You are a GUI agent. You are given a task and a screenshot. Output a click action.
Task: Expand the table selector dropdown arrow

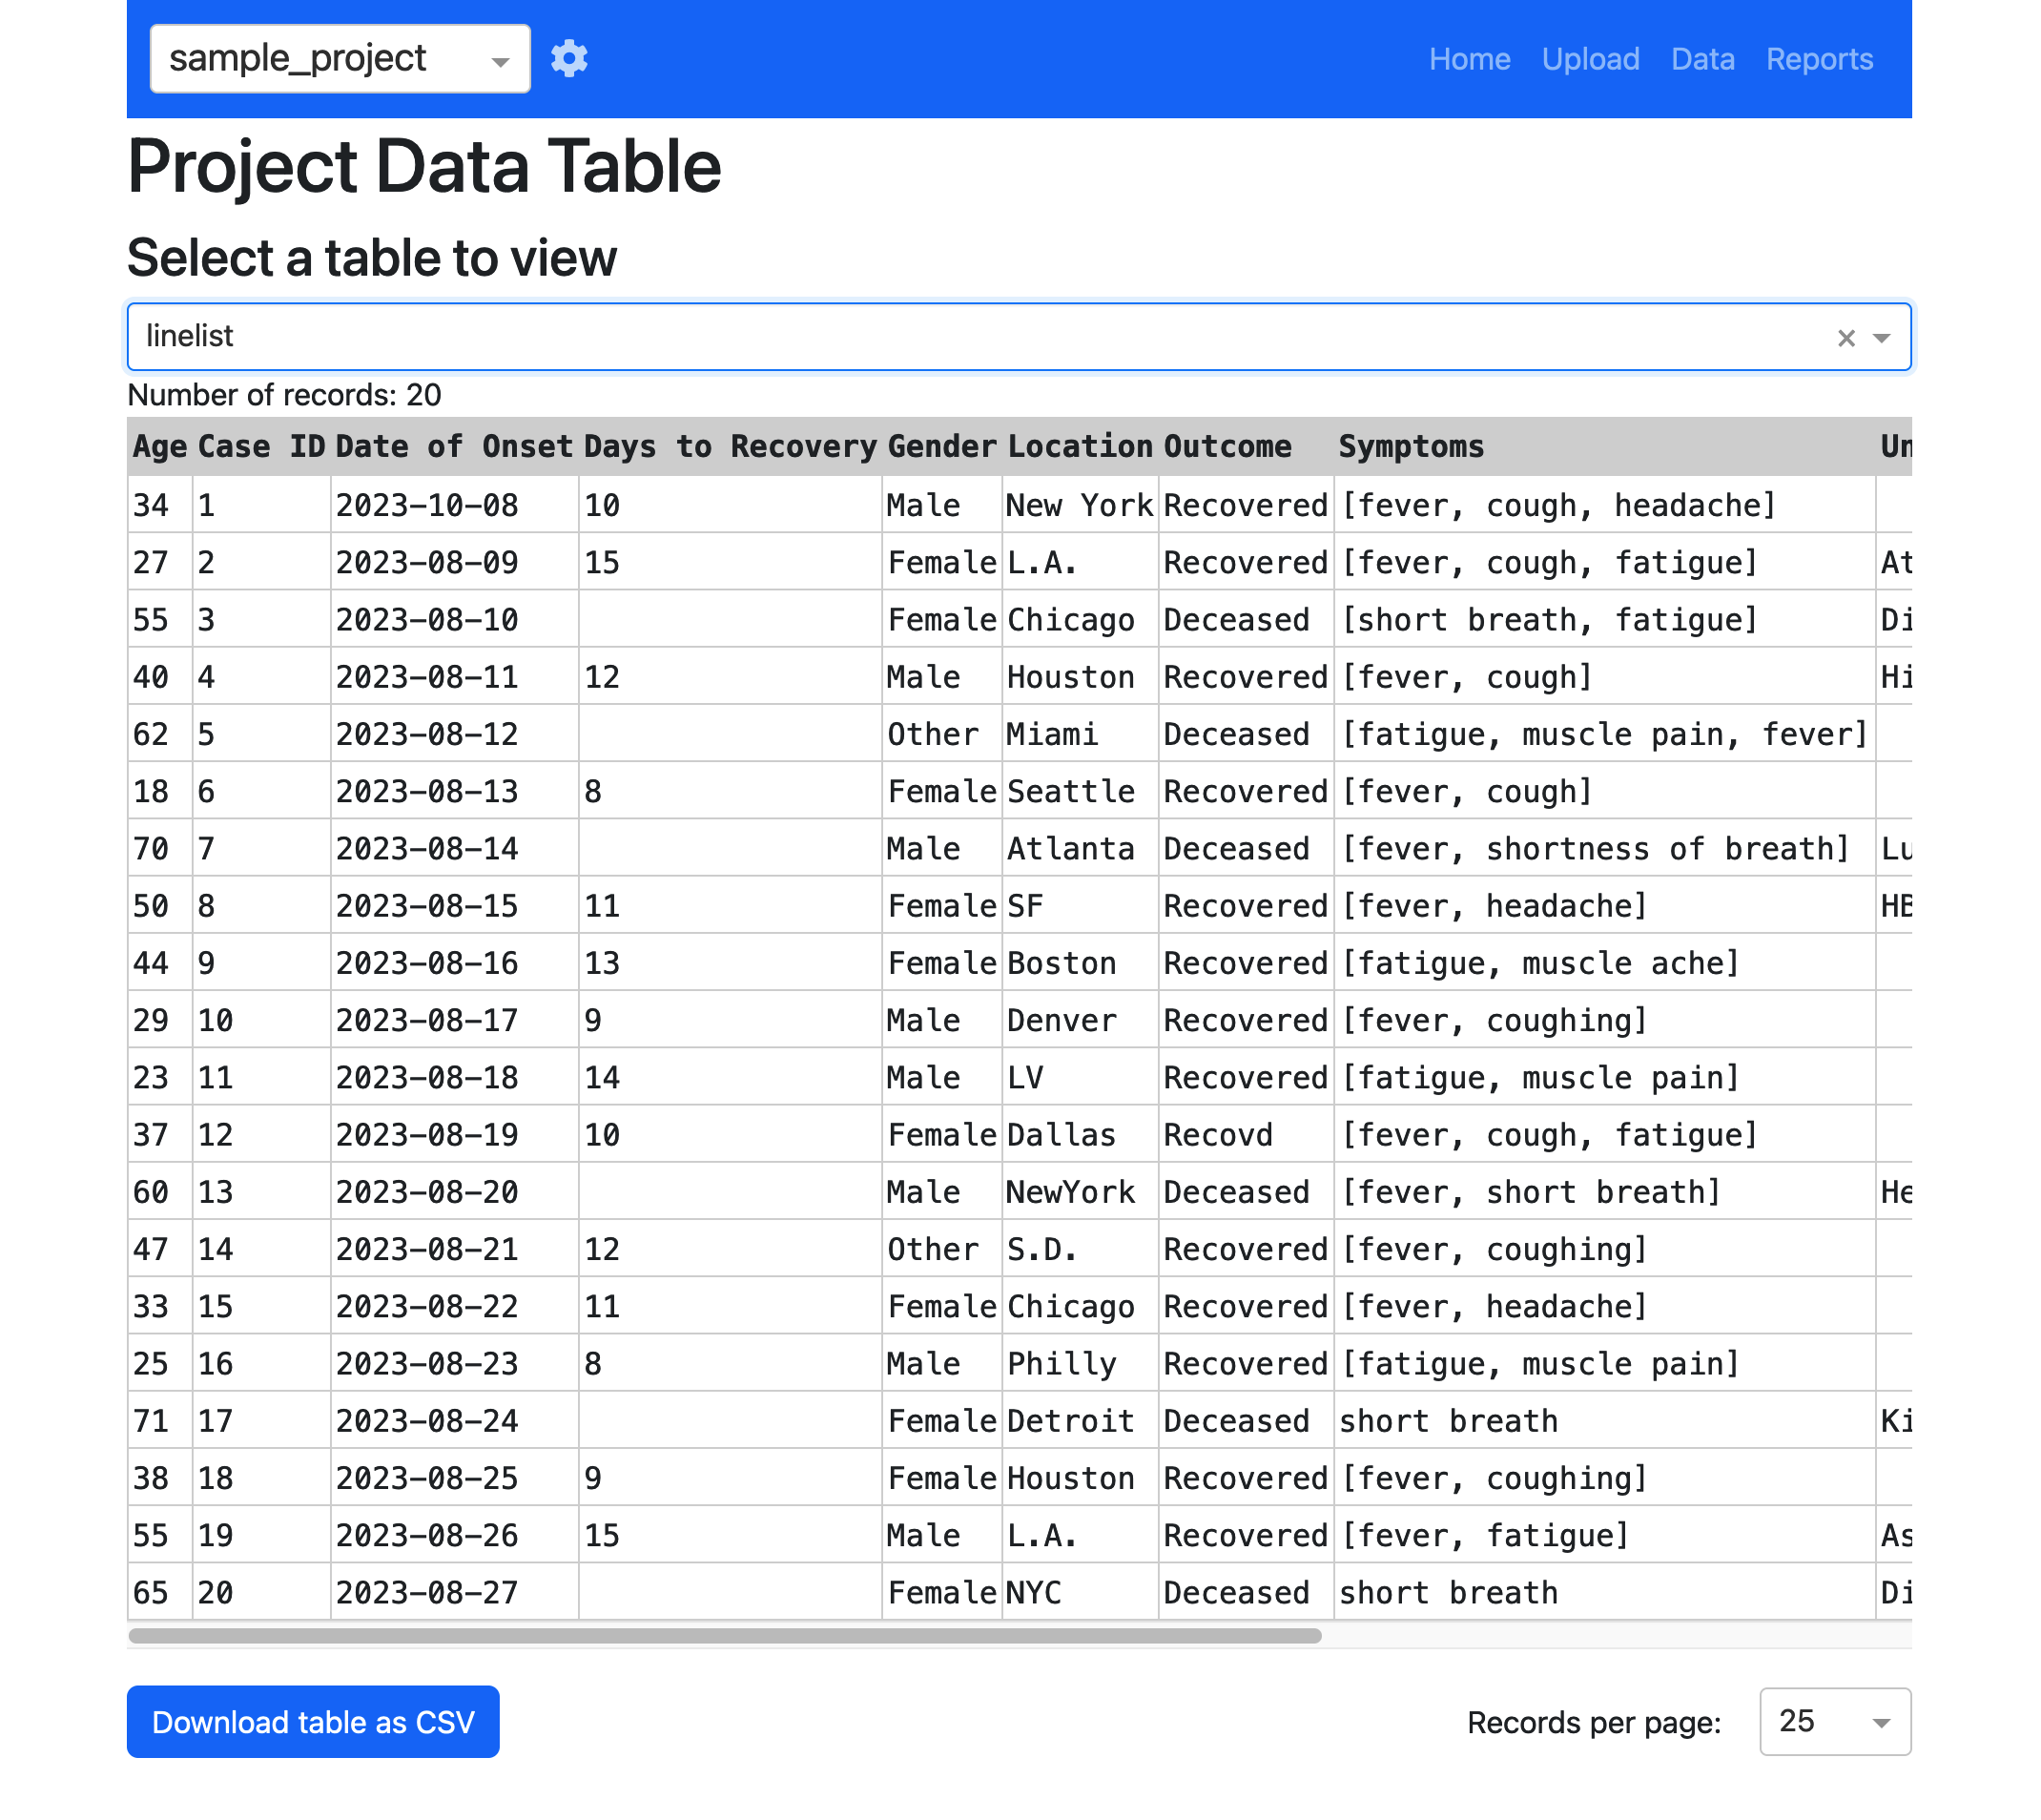[1881, 338]
